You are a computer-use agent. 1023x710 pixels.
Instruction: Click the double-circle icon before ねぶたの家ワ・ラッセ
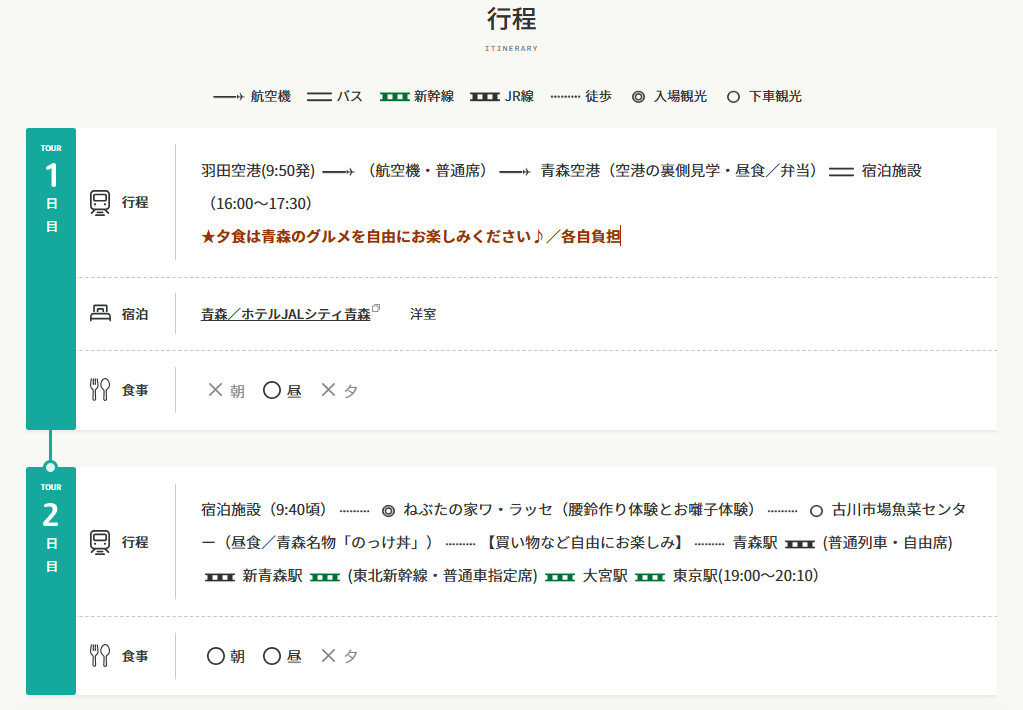click(x=389, y=510)
